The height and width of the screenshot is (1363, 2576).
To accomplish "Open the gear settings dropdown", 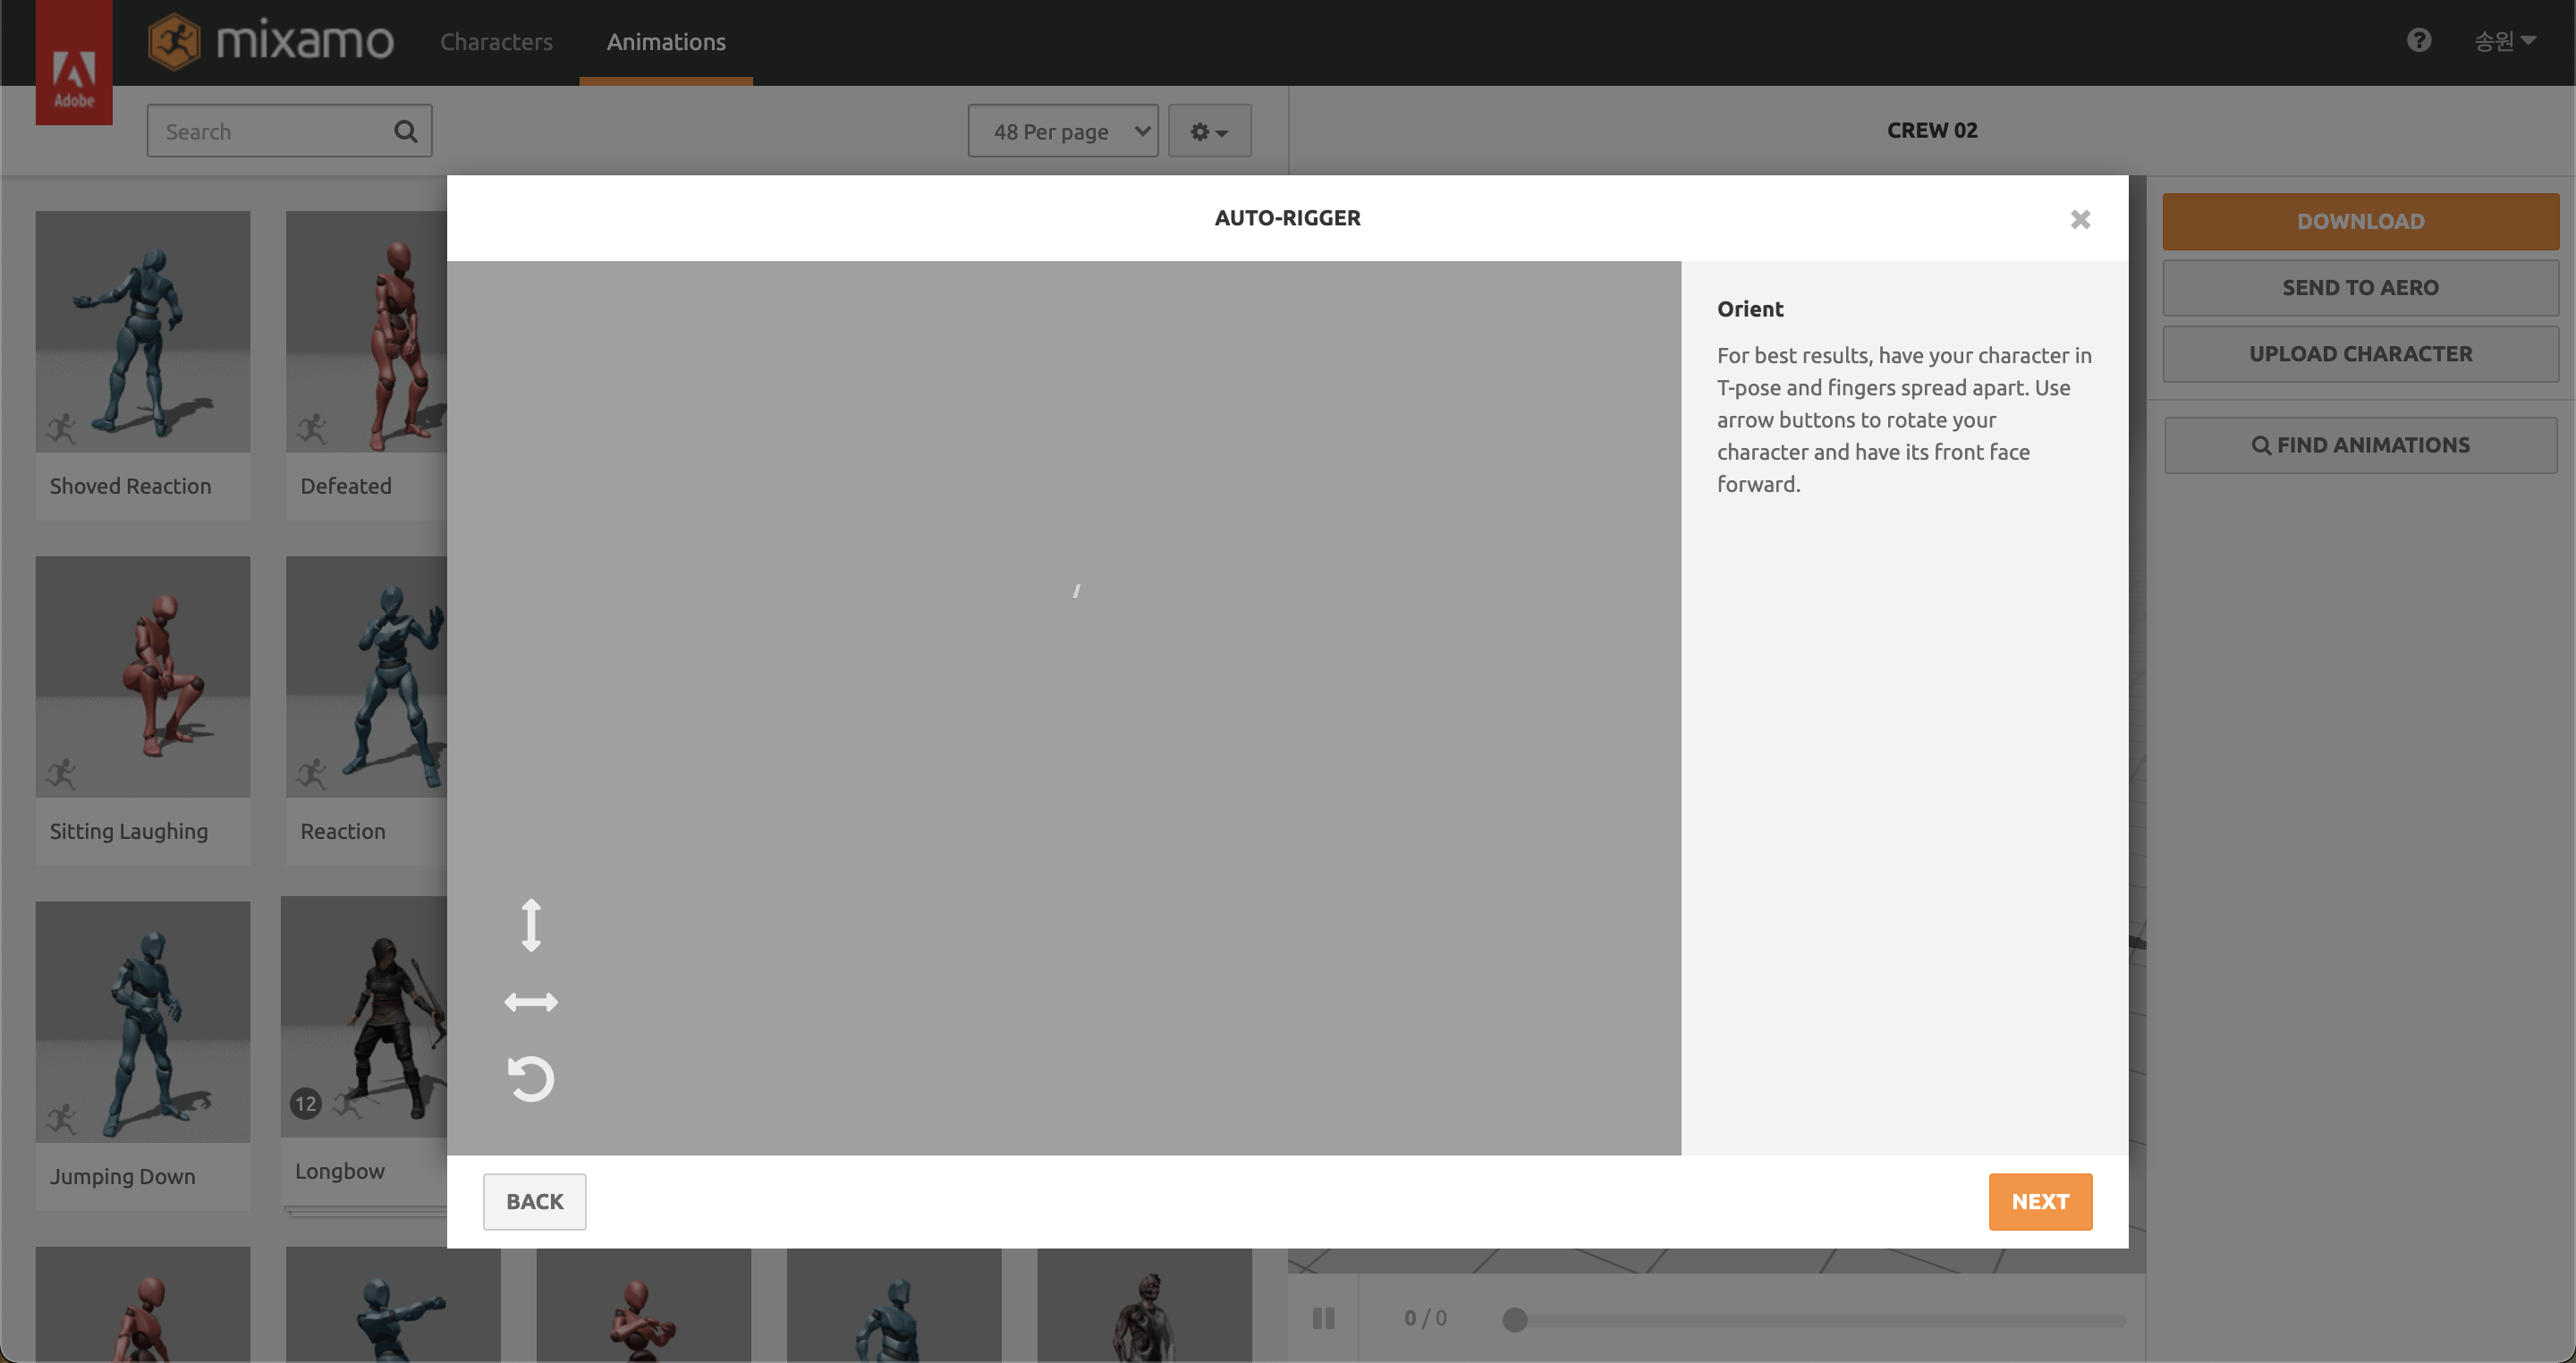I will (1209, 131).
